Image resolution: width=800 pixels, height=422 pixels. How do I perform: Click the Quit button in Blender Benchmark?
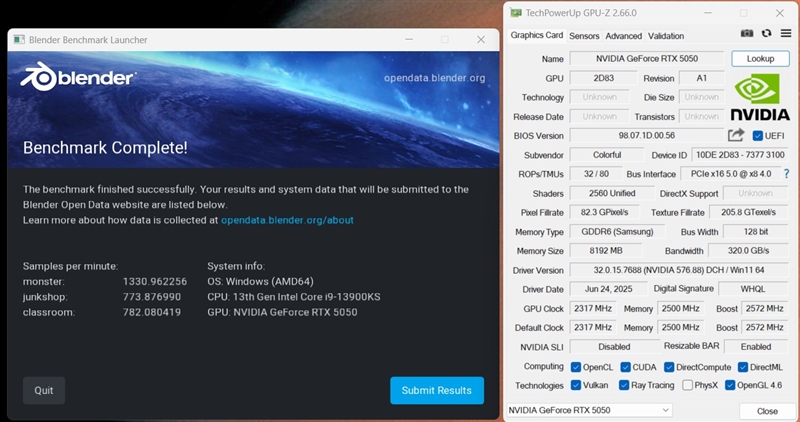44,390
